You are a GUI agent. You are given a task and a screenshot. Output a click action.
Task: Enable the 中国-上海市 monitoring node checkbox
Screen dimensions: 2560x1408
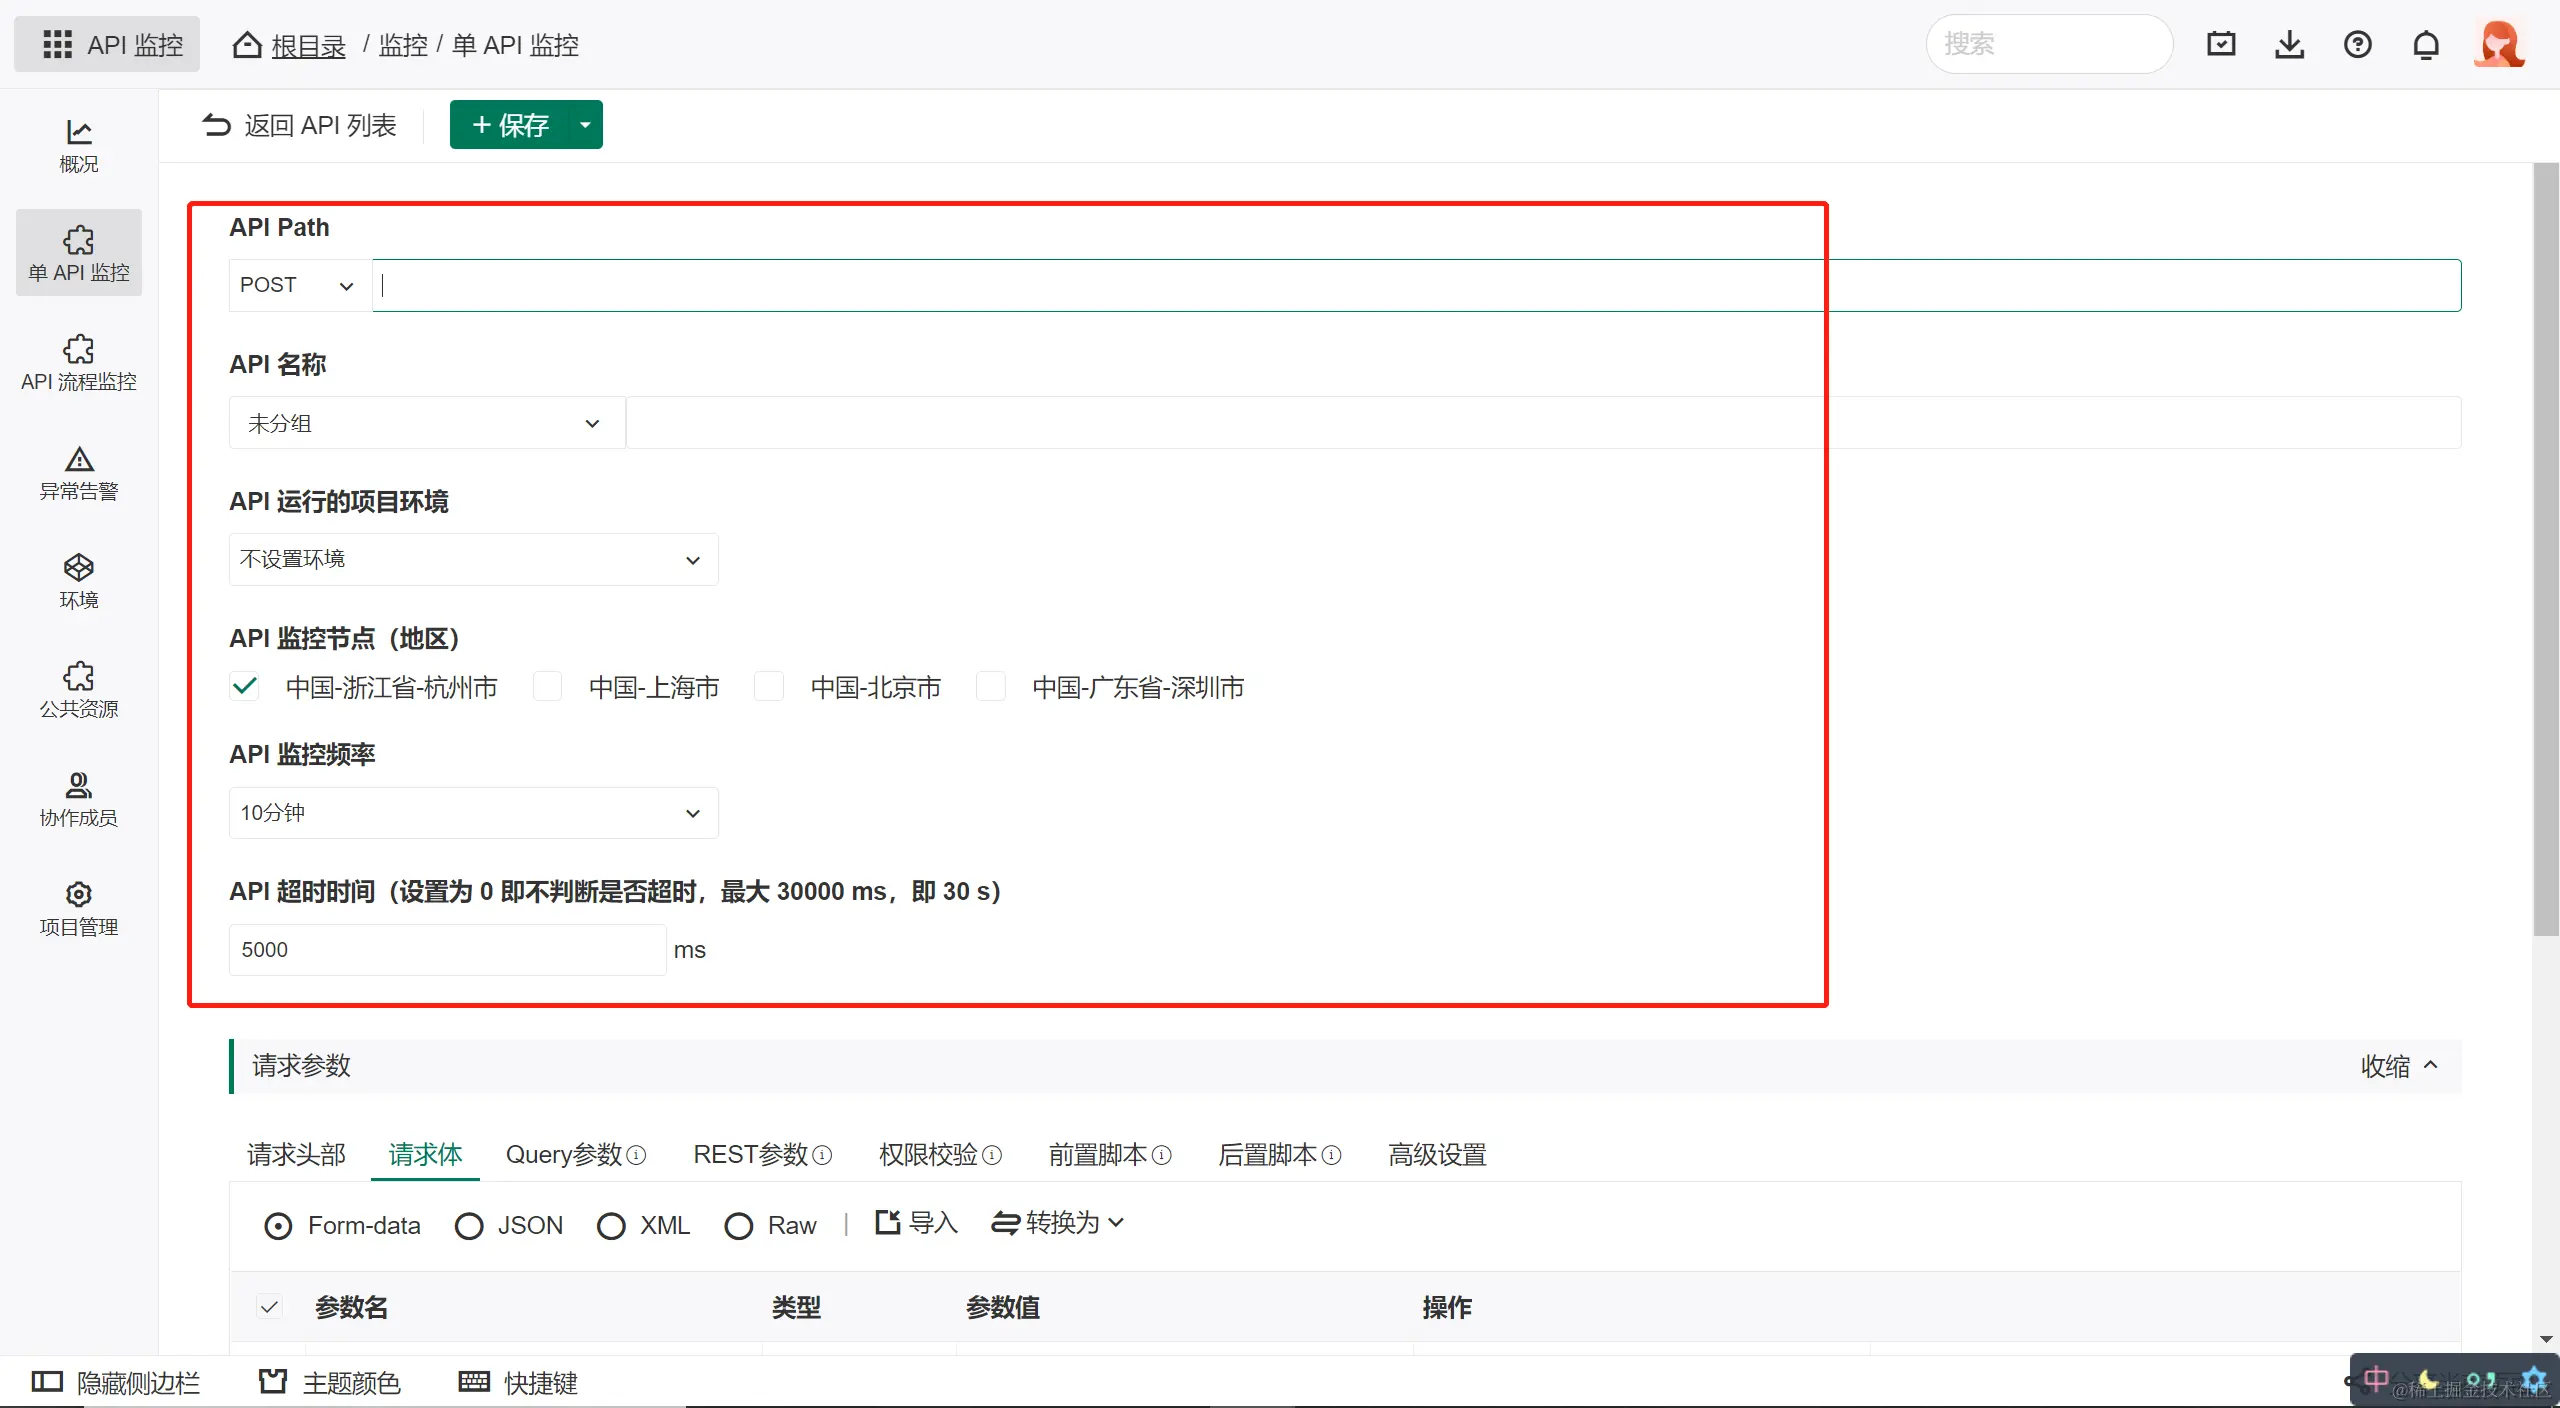point(547,687)
